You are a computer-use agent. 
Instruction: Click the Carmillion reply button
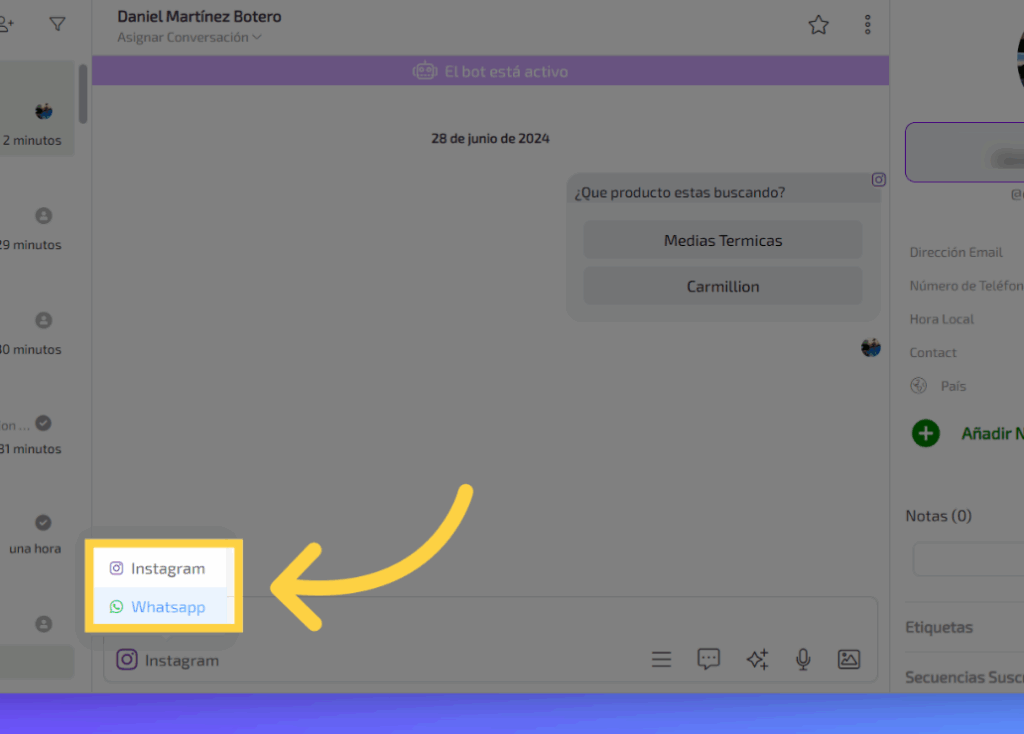722,286
